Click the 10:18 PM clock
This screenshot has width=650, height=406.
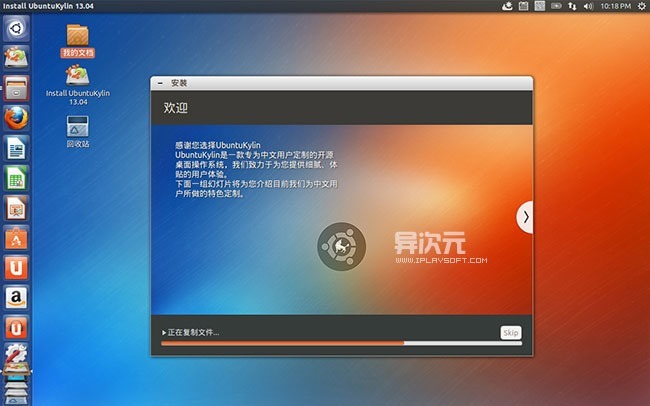tap(616, 6)
